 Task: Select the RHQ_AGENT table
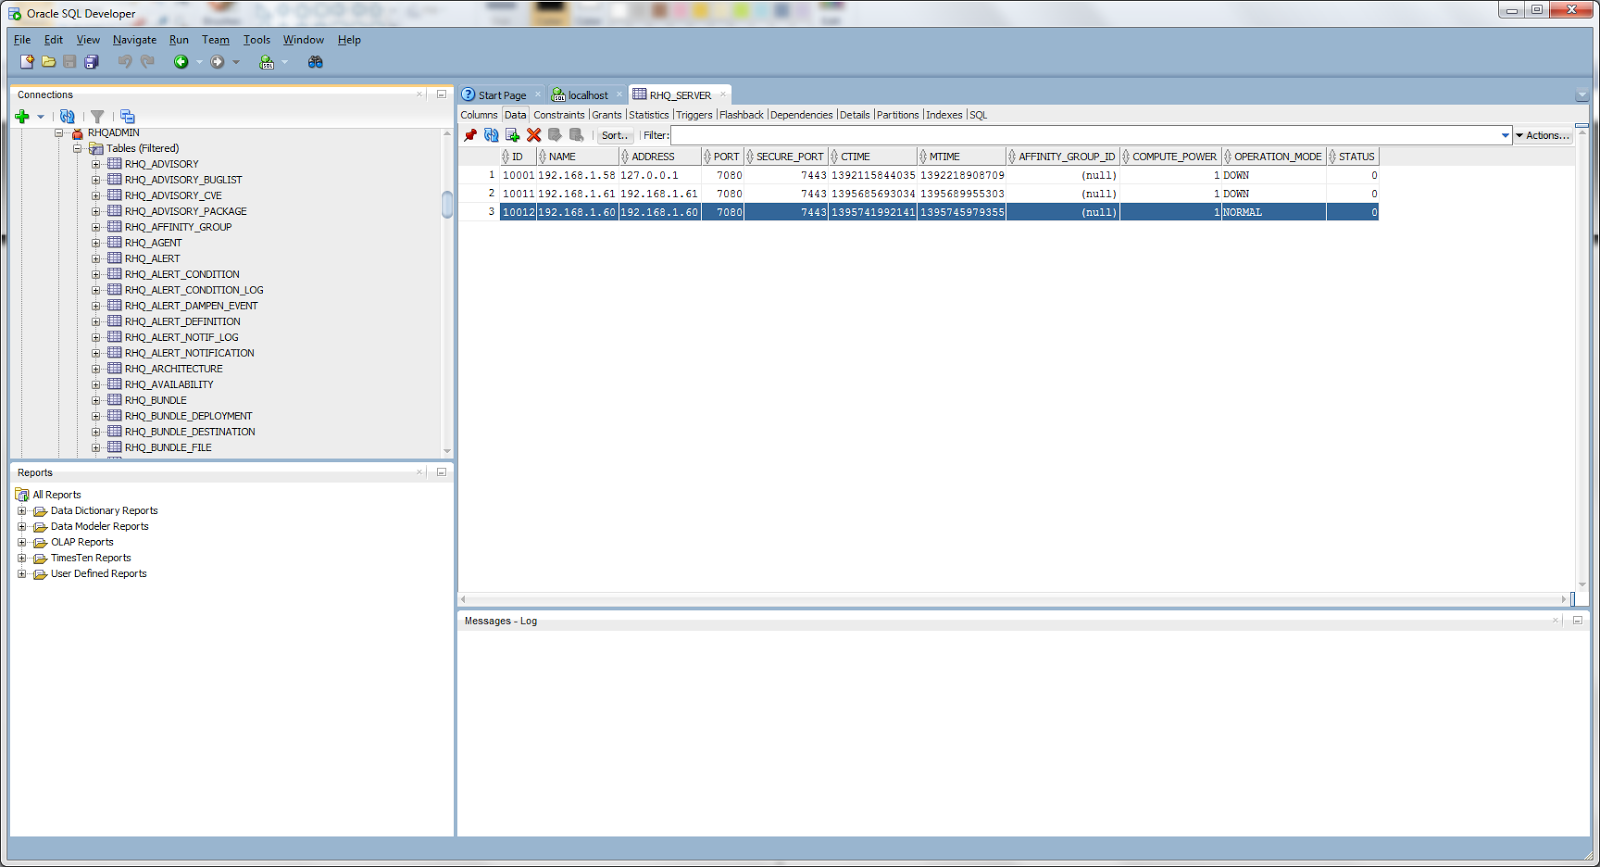pos(153,243)
